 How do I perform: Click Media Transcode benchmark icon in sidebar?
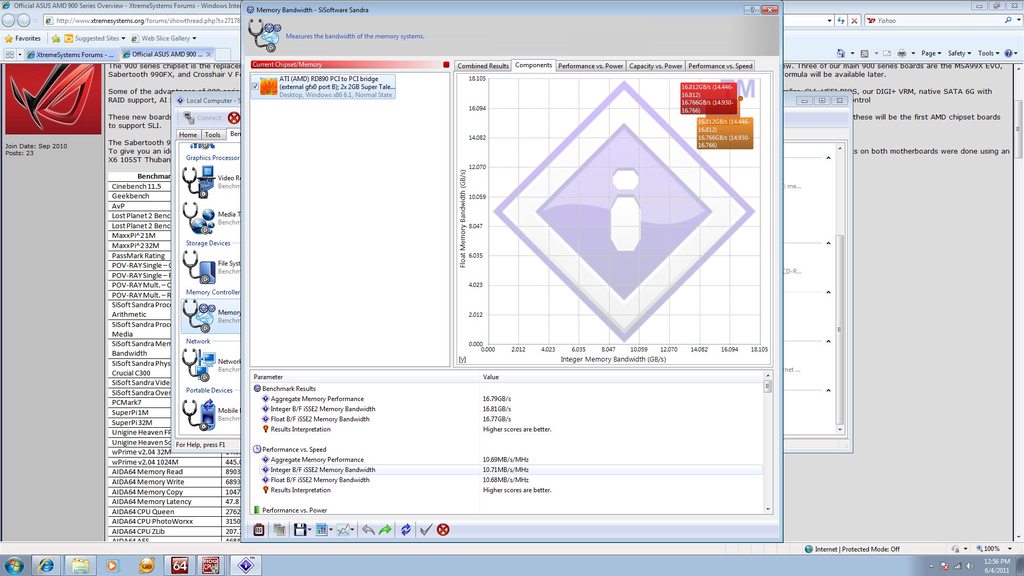click(x=199, y=218)
